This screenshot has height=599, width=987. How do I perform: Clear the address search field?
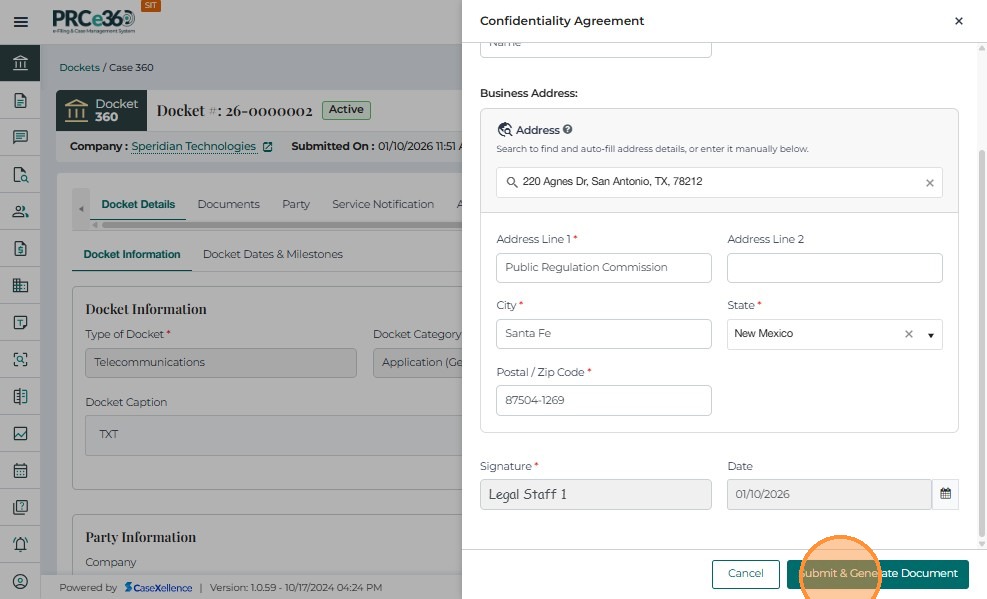point(929,183)
